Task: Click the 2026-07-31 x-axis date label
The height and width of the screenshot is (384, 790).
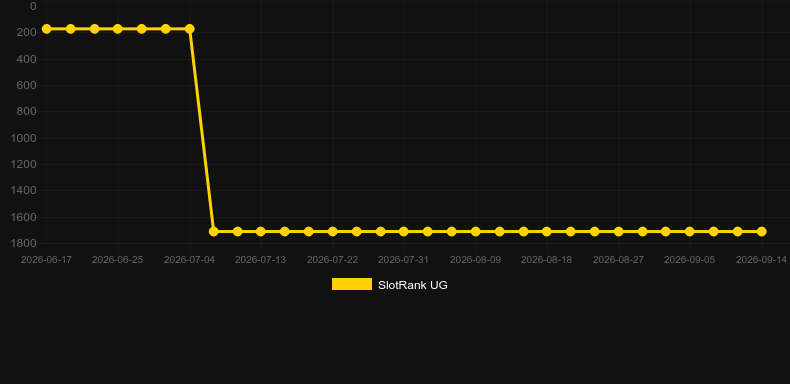Action: 403,260
